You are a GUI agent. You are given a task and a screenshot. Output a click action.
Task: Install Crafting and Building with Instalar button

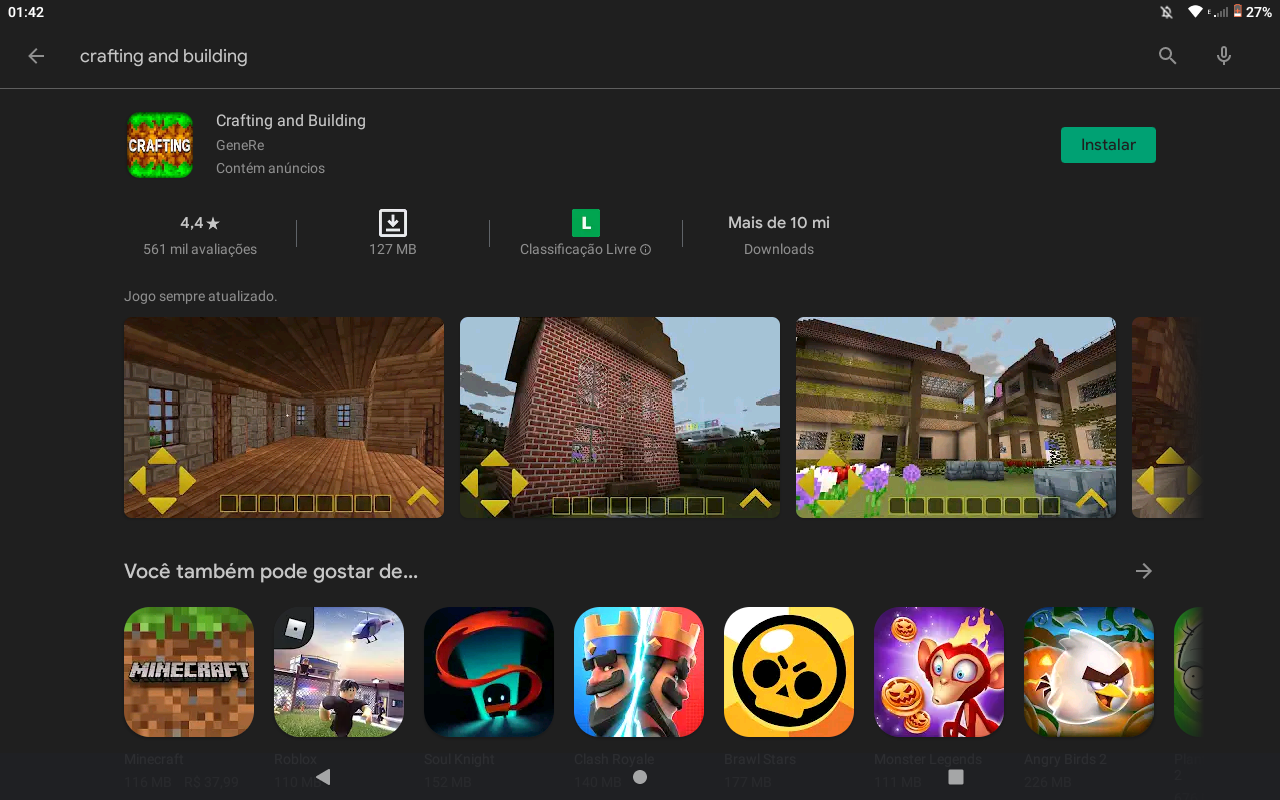pyautogui.click(x=1108, y=145)
